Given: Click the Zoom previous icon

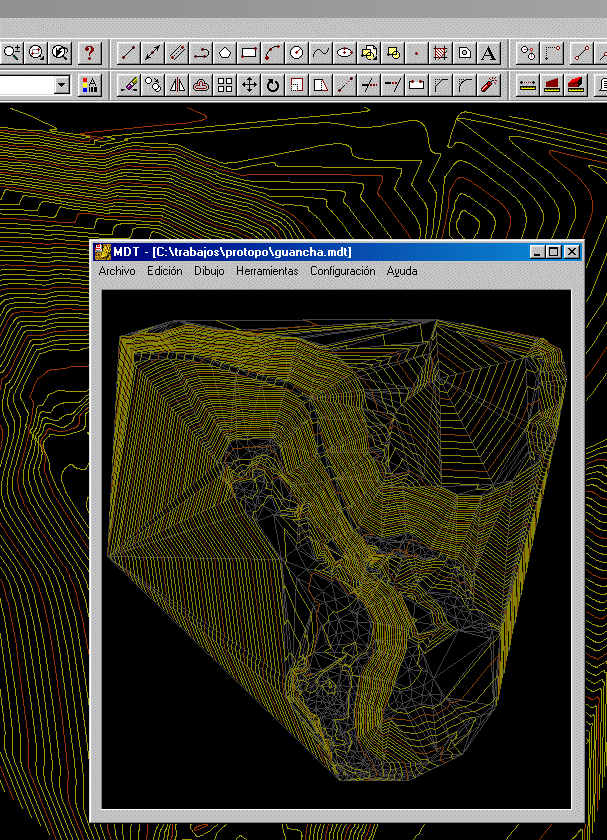Looking at the screenshot, I should click(60, 53).
